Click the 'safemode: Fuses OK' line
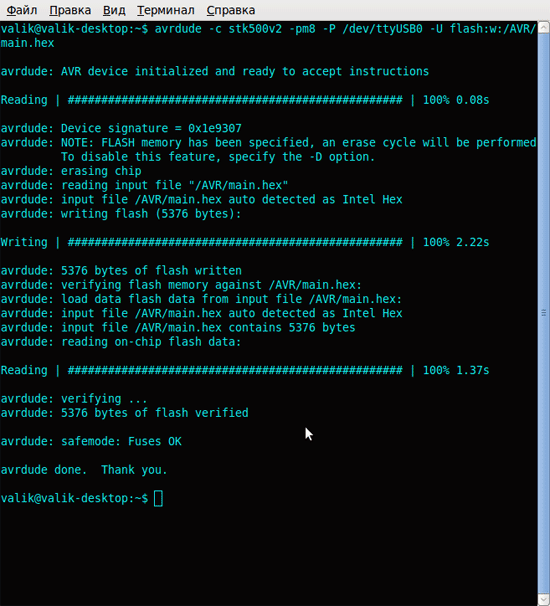Viewport: 550px width, 606px height. click(x=91, y=441)
